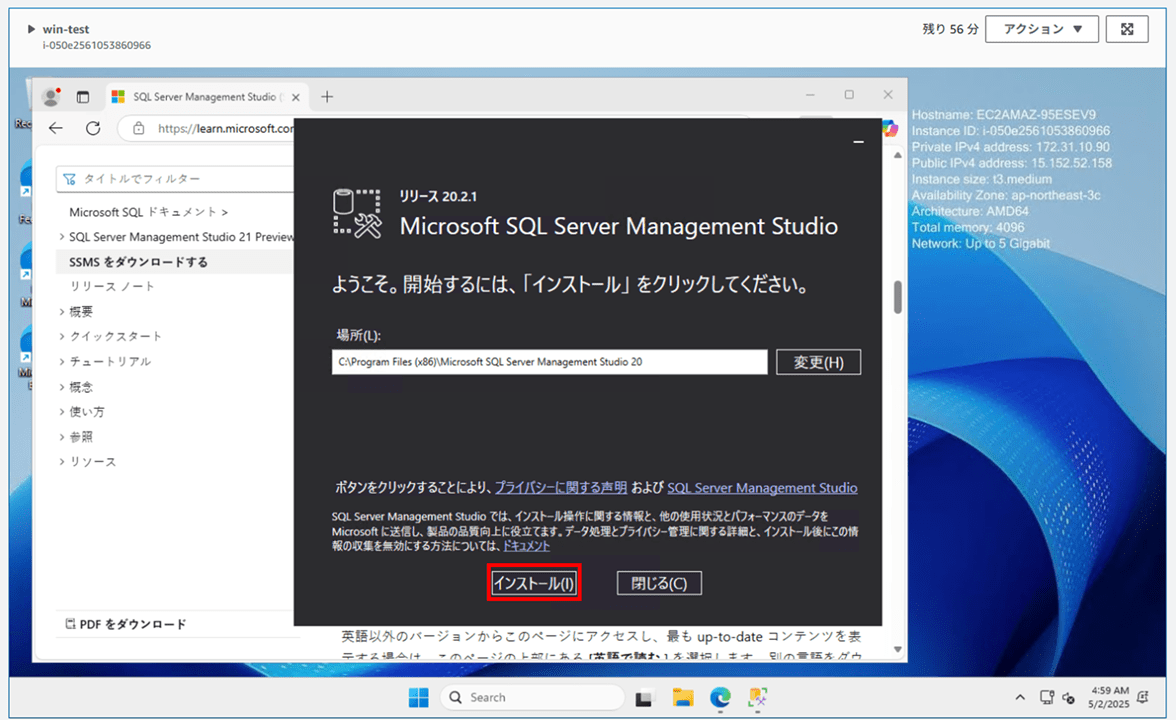The width and height of the screenshot is (1176, 720).
Task: Click PDF をダウンロード link
Action: [126, 624]
